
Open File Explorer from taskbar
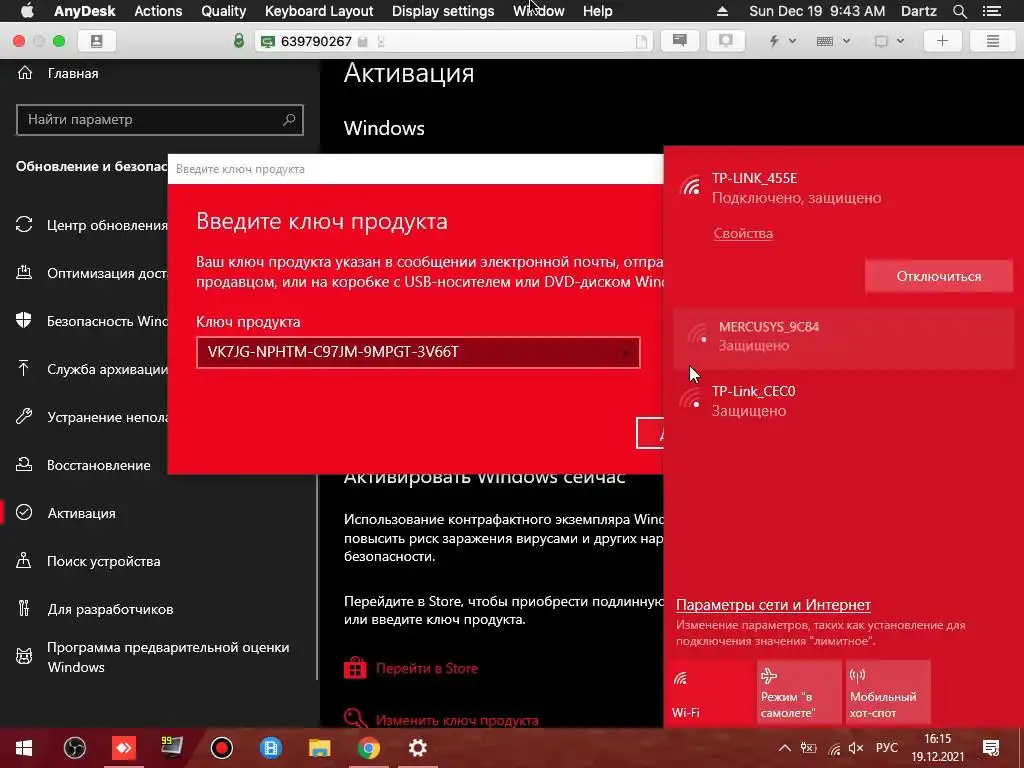pos(319,748)
